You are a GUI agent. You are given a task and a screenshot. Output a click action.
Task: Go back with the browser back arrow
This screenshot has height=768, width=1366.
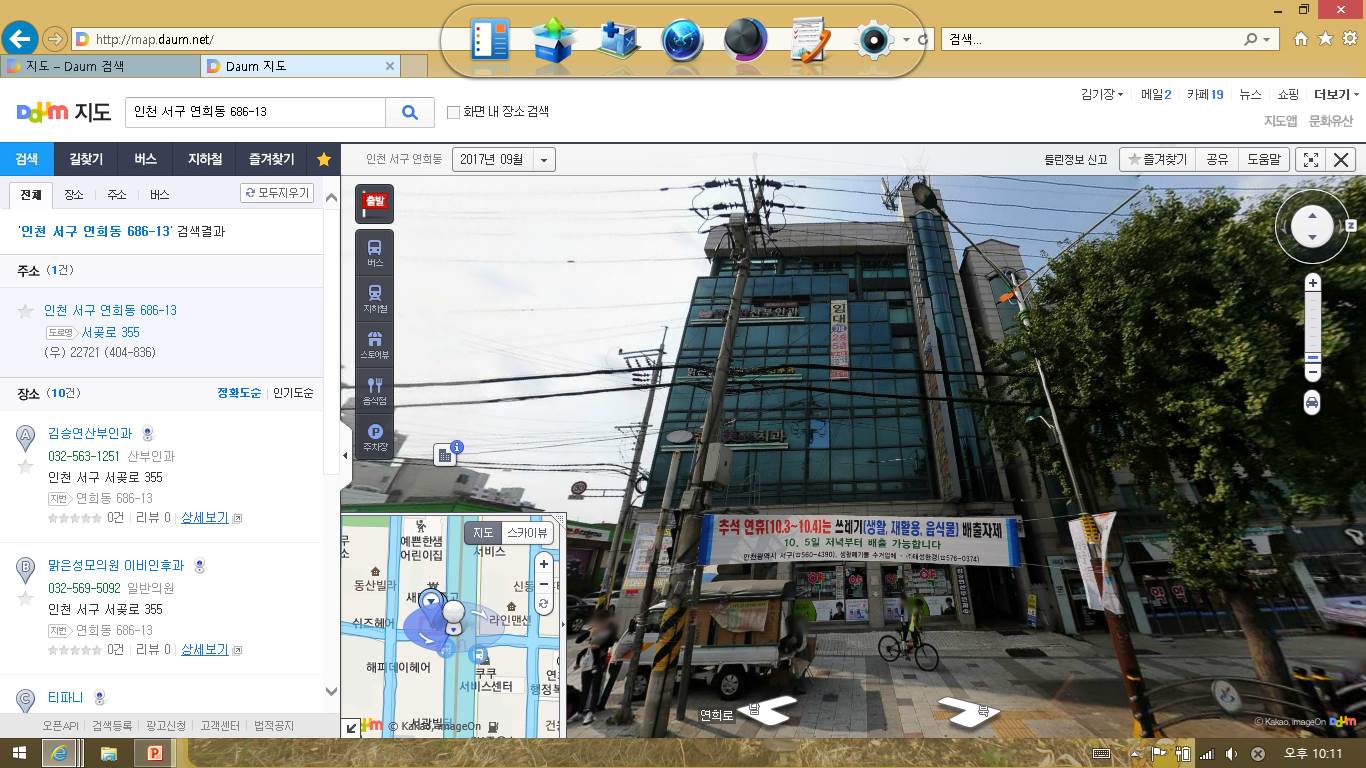click(20, 39)
